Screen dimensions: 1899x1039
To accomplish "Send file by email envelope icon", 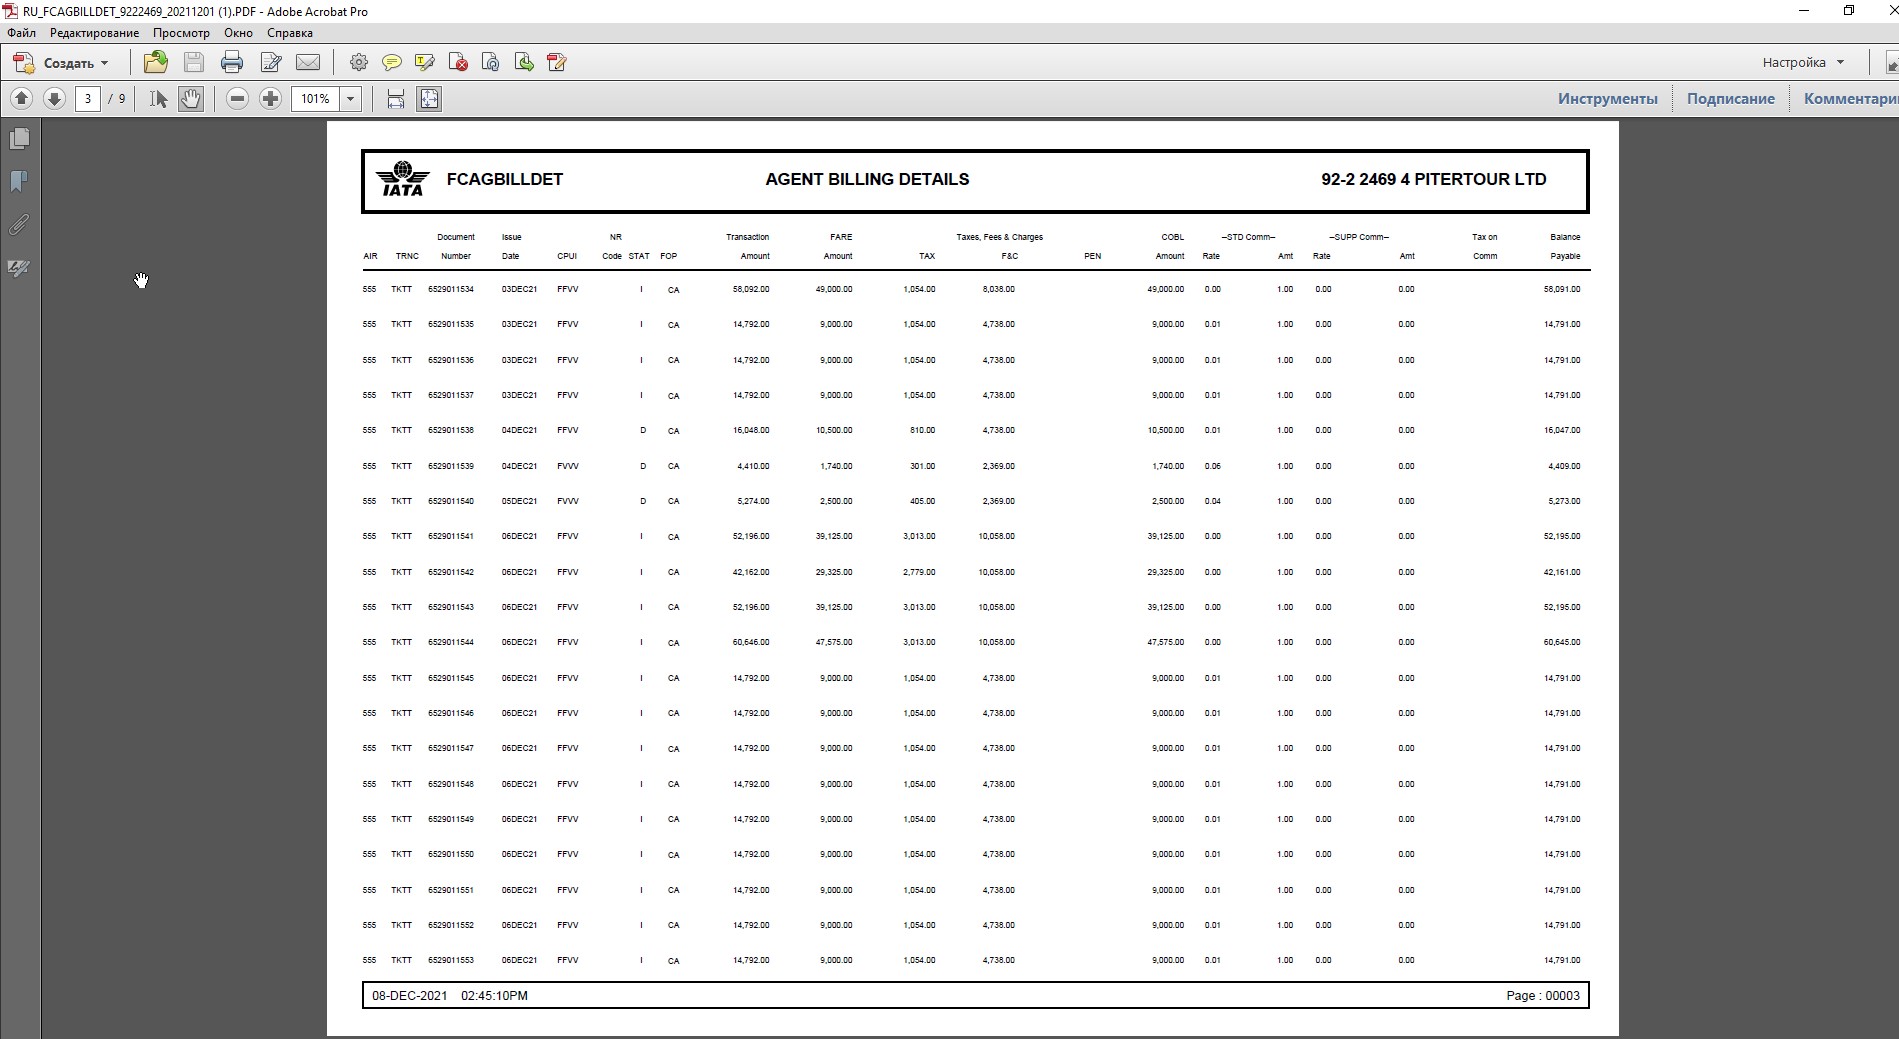I will [308, 63].
